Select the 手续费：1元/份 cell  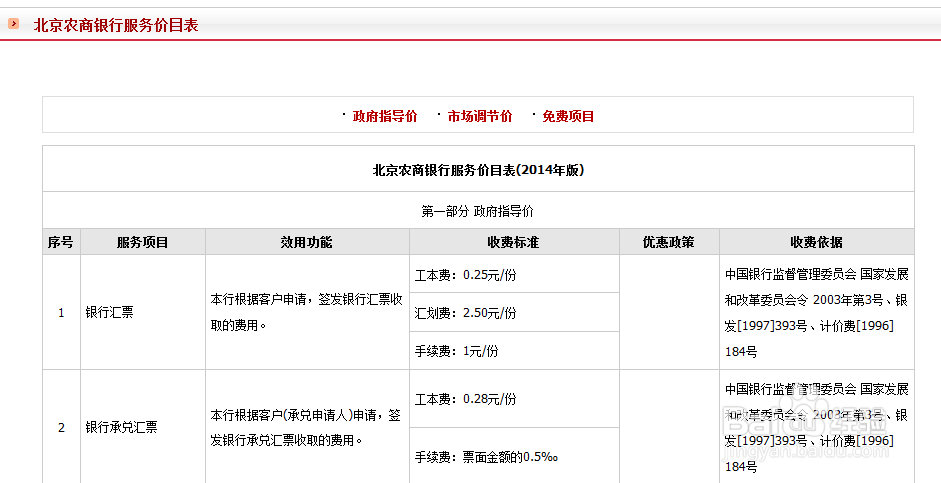coord(514,351)
